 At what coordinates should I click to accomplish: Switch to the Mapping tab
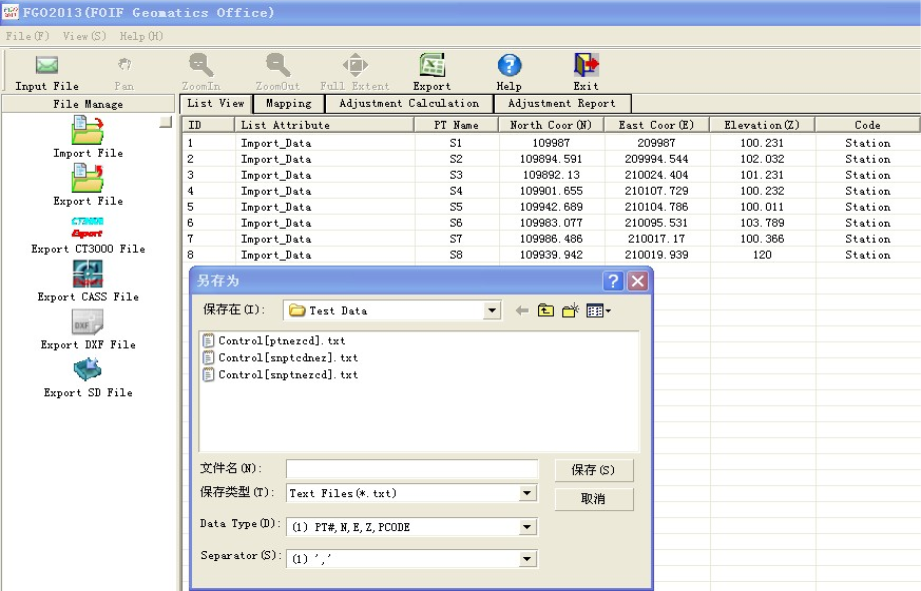pyautogui.click(x=288, y=103)
